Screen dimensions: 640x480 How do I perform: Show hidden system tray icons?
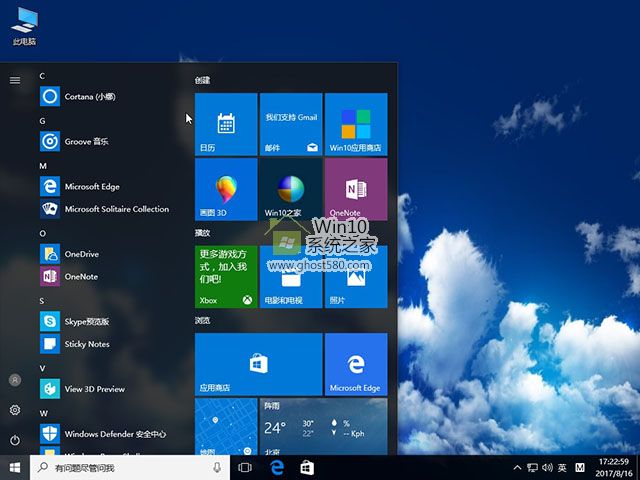(517, 468)
